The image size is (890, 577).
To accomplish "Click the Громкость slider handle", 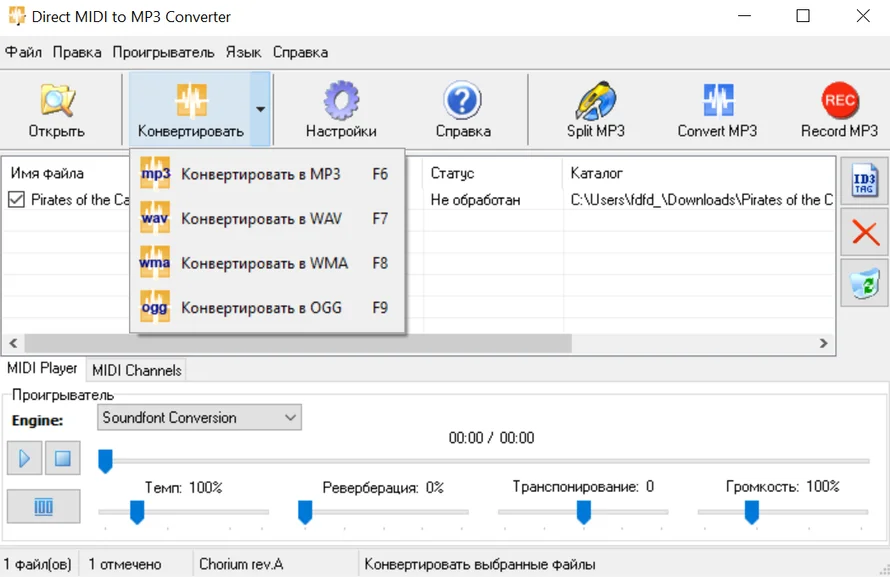I will (x=752, y=512).
